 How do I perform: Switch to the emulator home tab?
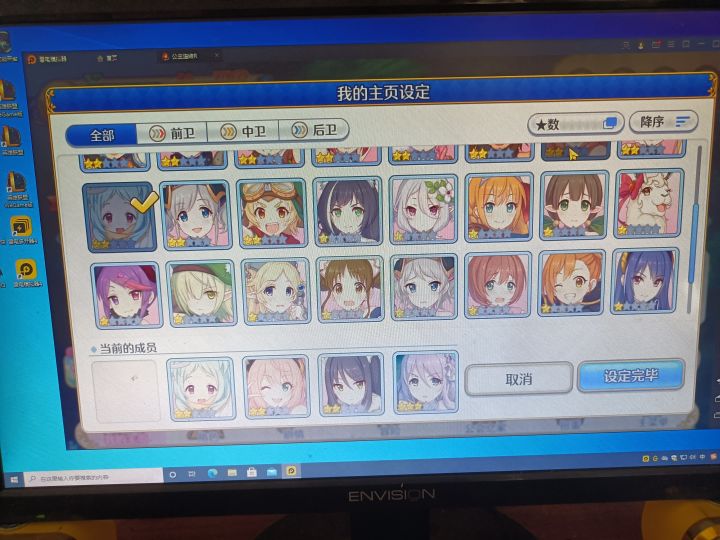(x=107, y=58)
